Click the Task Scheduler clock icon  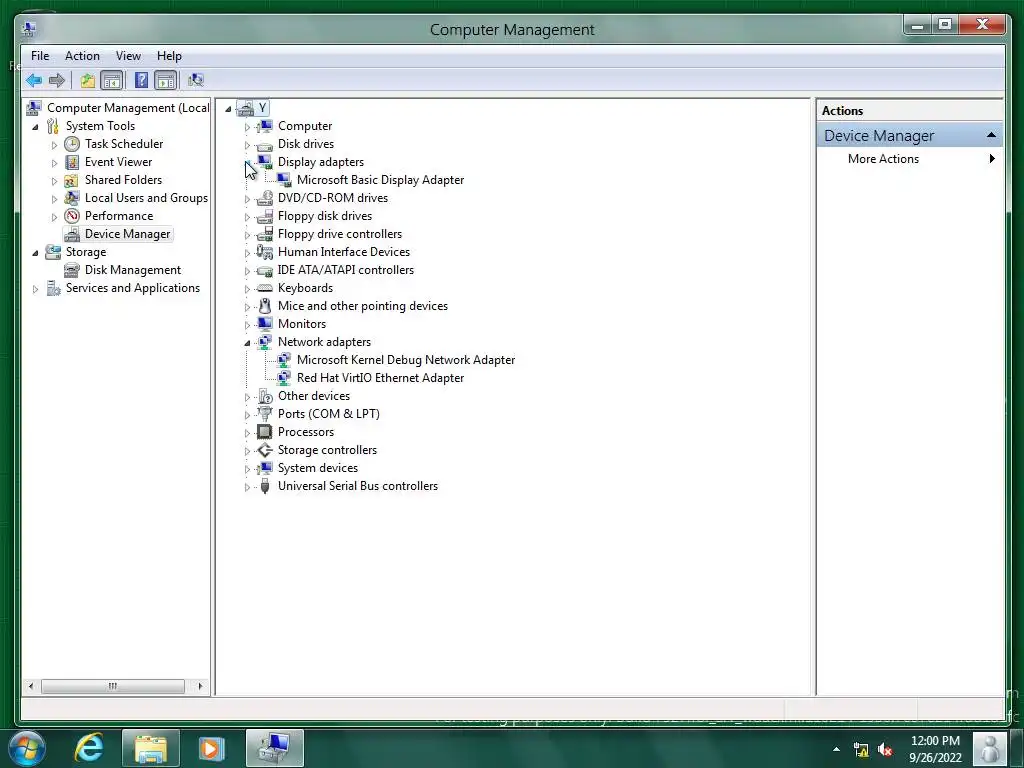coord(72,144)
